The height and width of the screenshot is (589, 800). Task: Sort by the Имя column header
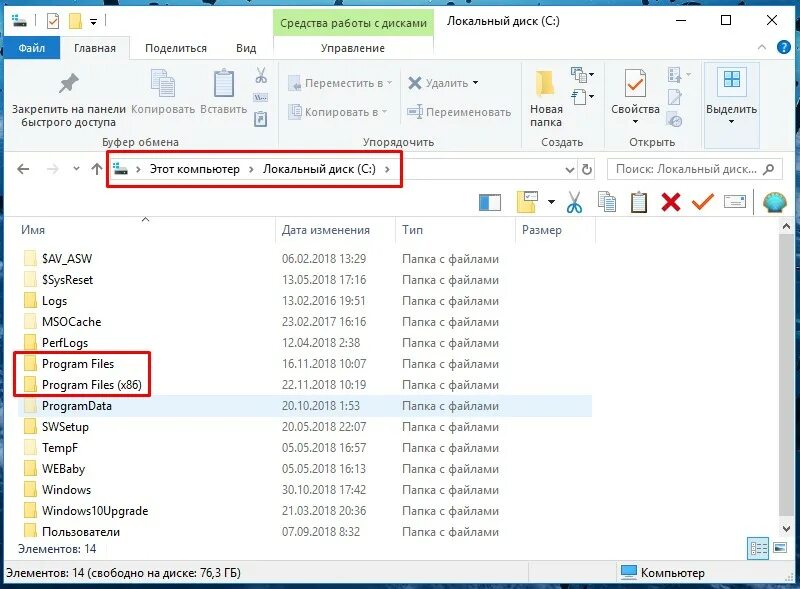click(x=145, y=230)
